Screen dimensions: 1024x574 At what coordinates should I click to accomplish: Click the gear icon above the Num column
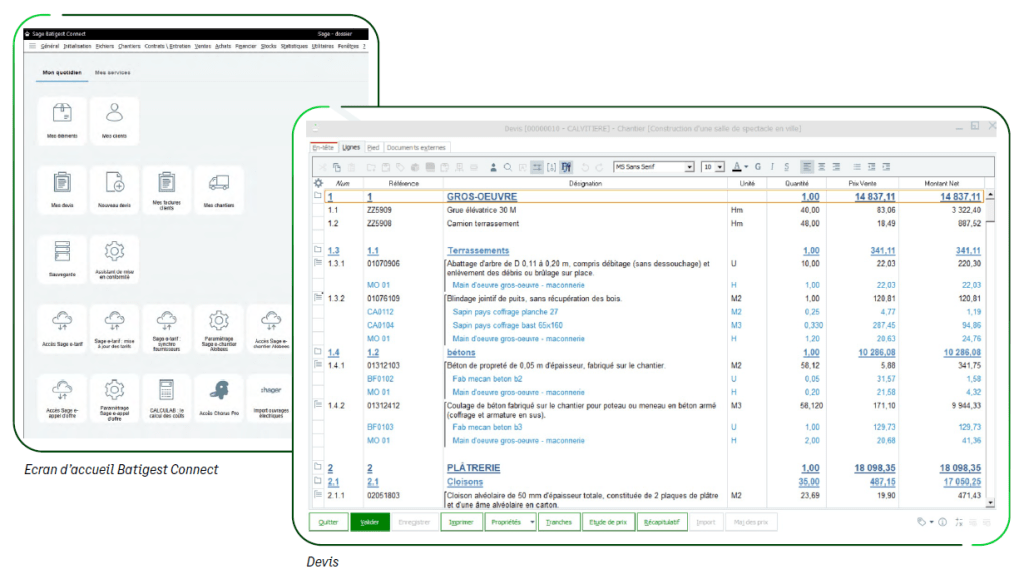click(319, 183)
